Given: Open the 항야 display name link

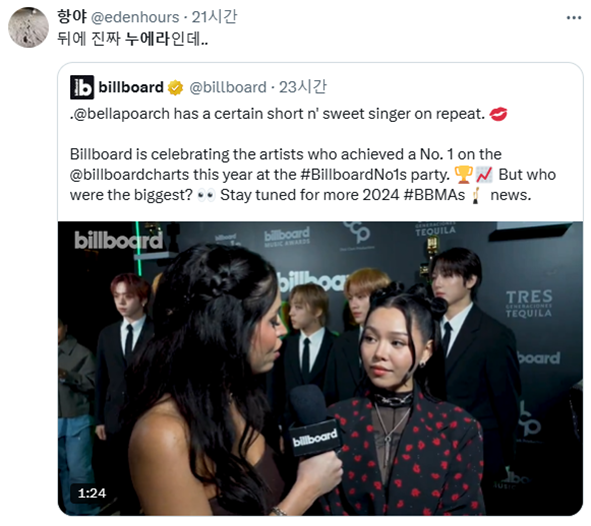Looking at the screenshot, I should click(x=72, y=17).
